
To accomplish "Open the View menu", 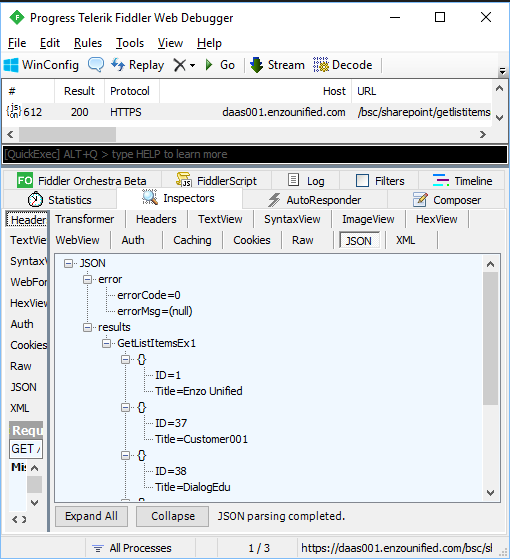I will (170, 43).
